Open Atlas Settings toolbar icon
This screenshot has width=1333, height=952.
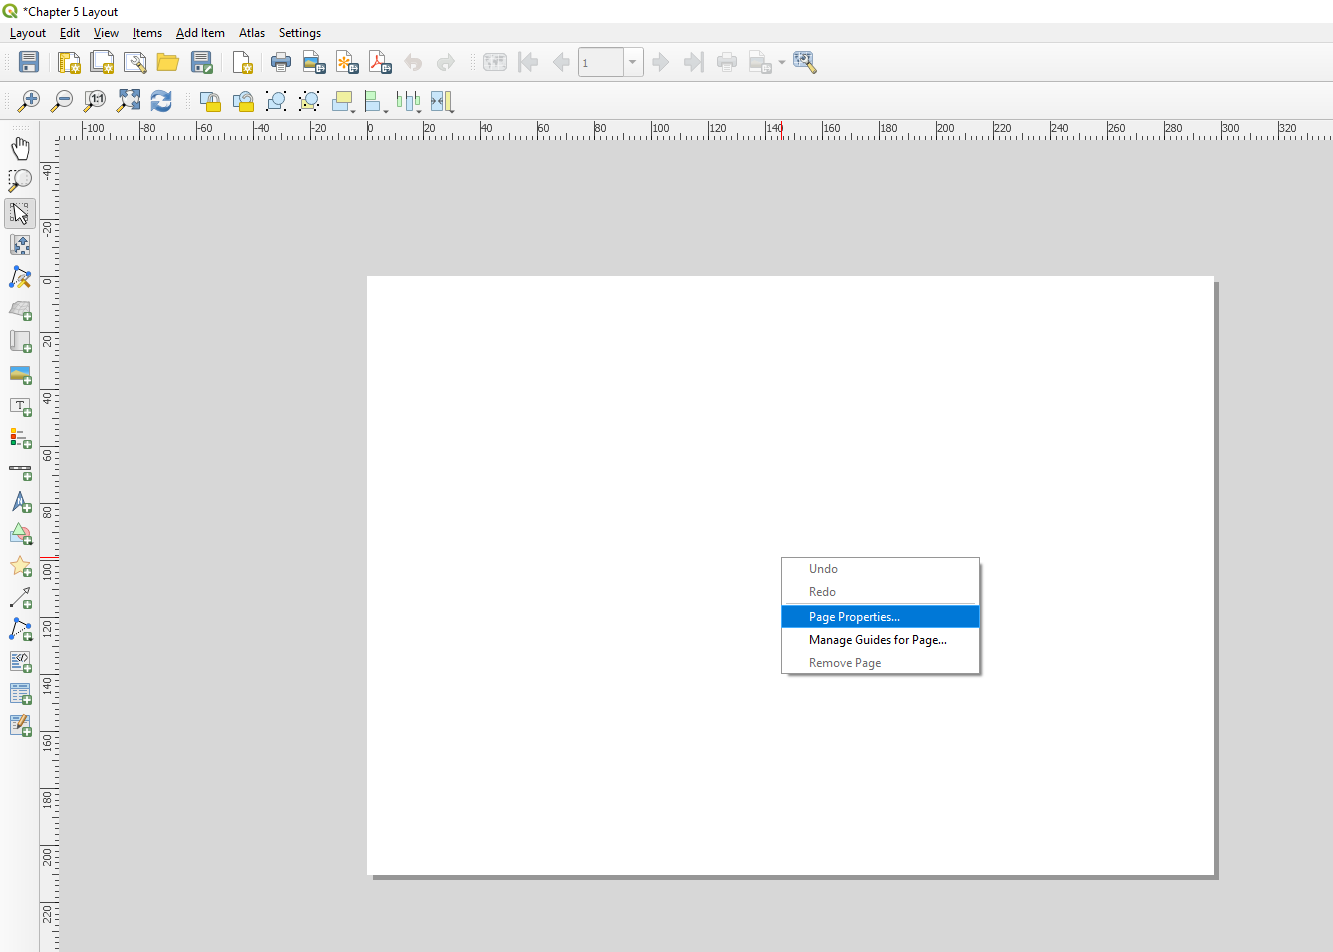click(x=805, y=62)
